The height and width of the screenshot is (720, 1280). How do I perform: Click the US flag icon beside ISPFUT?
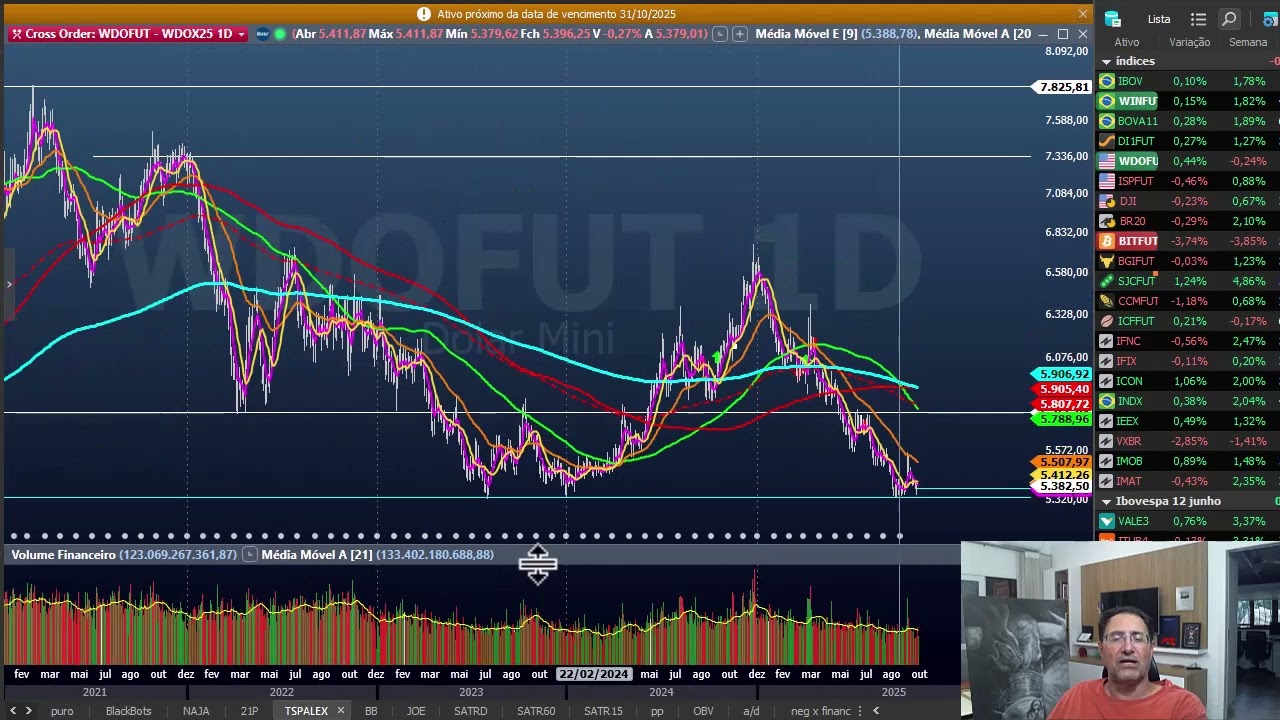point(1106,181)
